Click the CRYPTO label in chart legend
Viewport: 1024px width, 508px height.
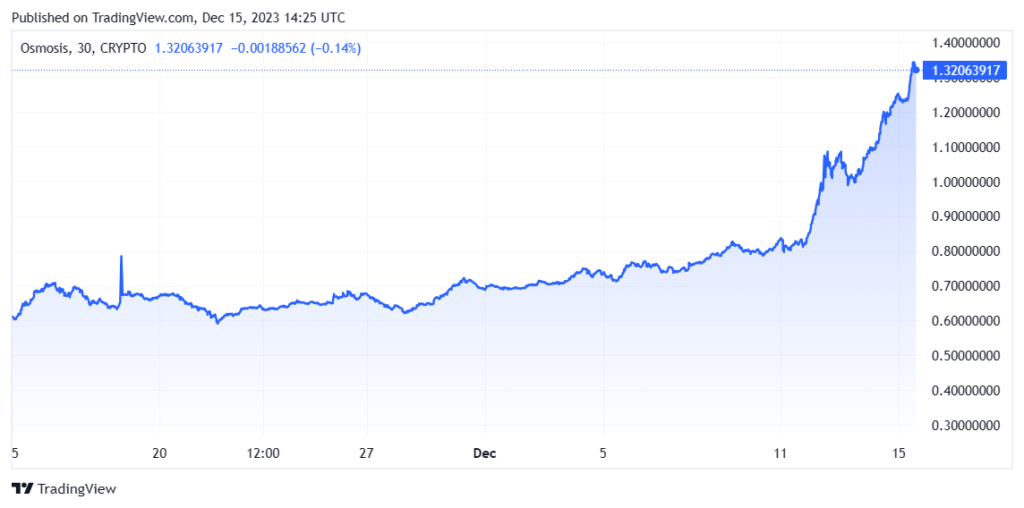[x=125, y=47]
